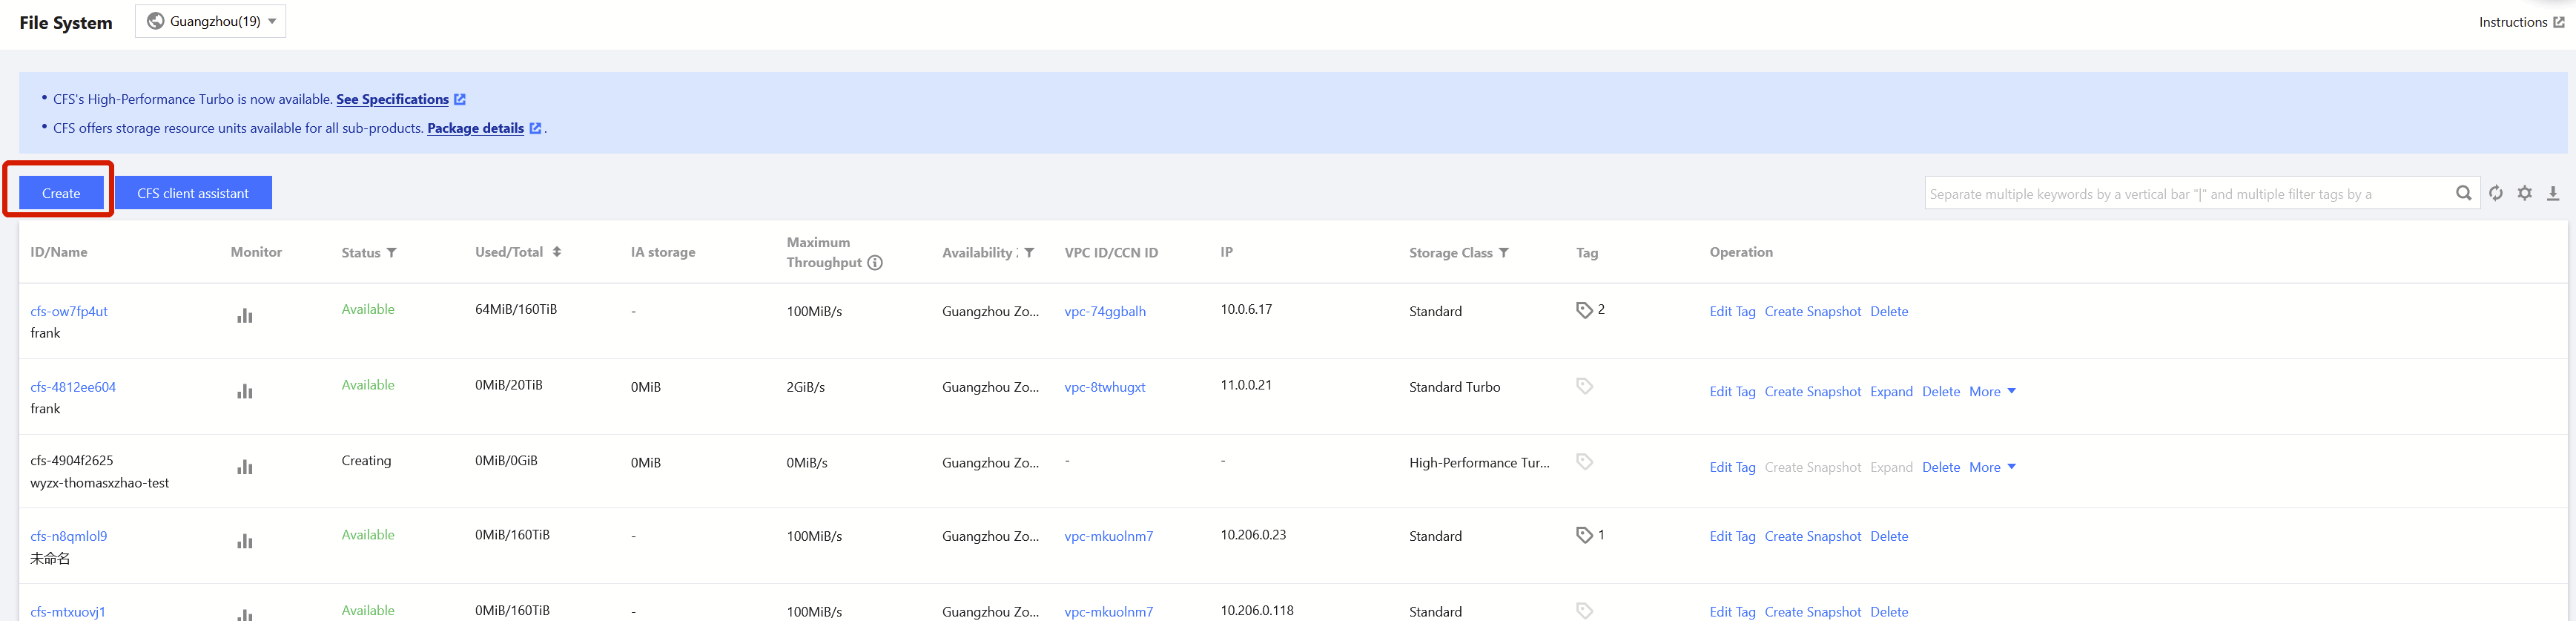Create Snapshot for cfs-ow7fp4ut
This screenshot has height=621, width=2576.
1812,311
